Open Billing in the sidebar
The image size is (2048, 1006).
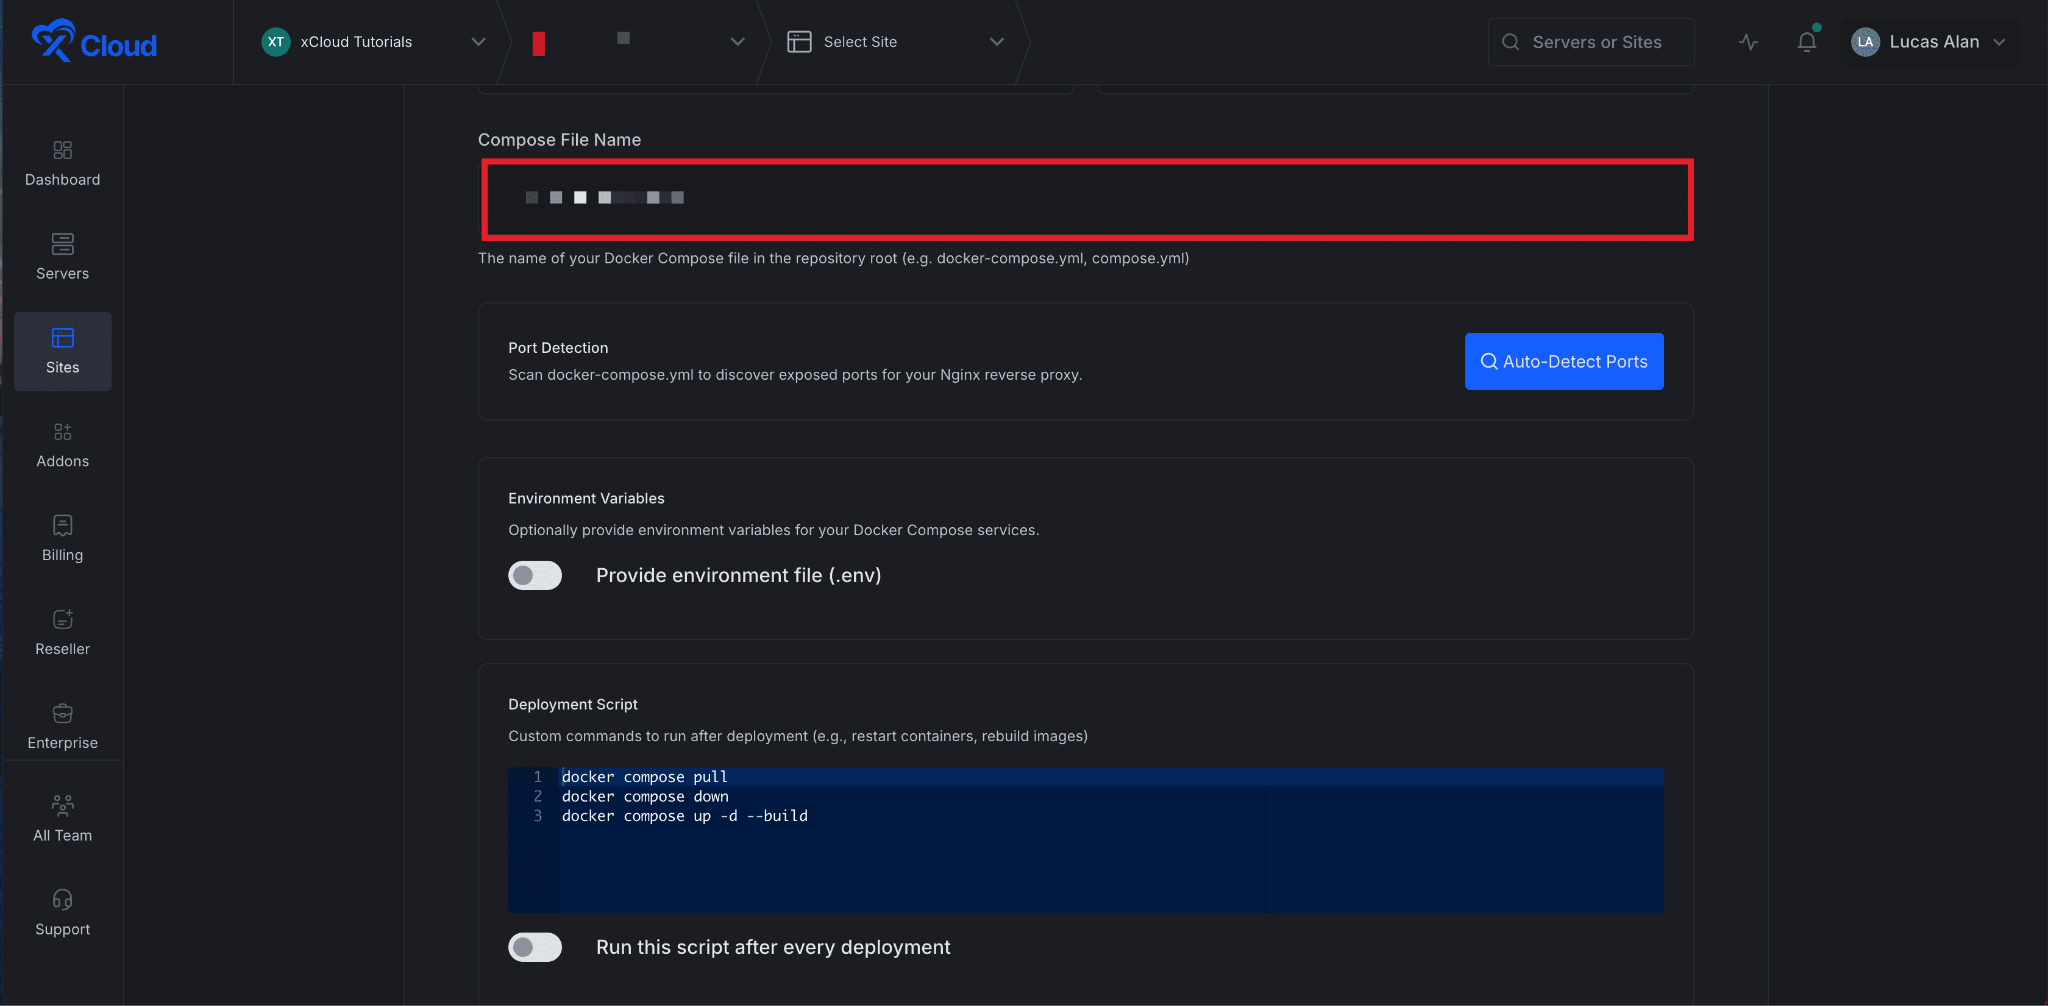tap(62, 539)
